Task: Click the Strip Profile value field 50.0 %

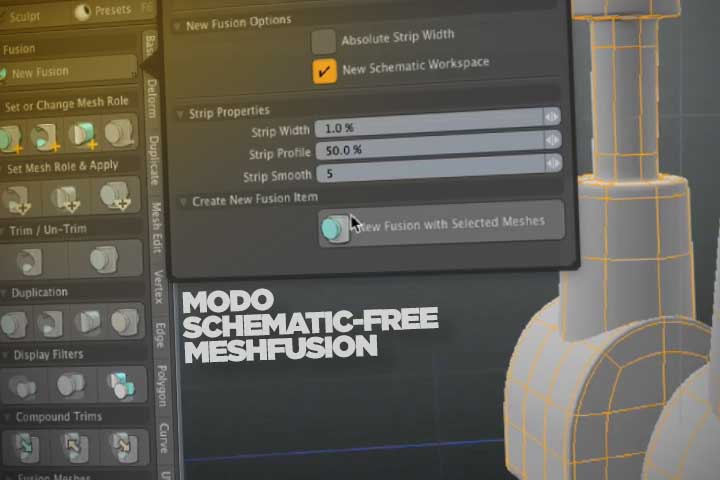Action: (431, 146)
